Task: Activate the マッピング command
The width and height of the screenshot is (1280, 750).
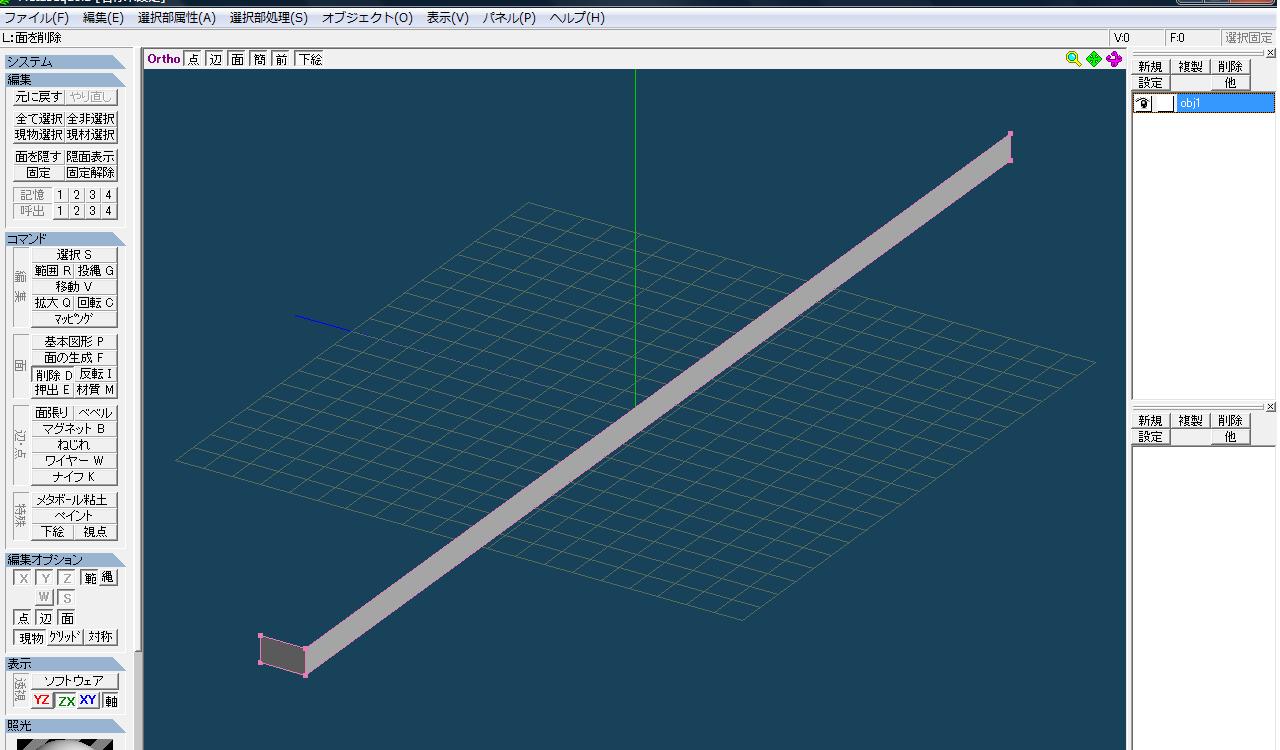Action: click(x=74, y=319)
